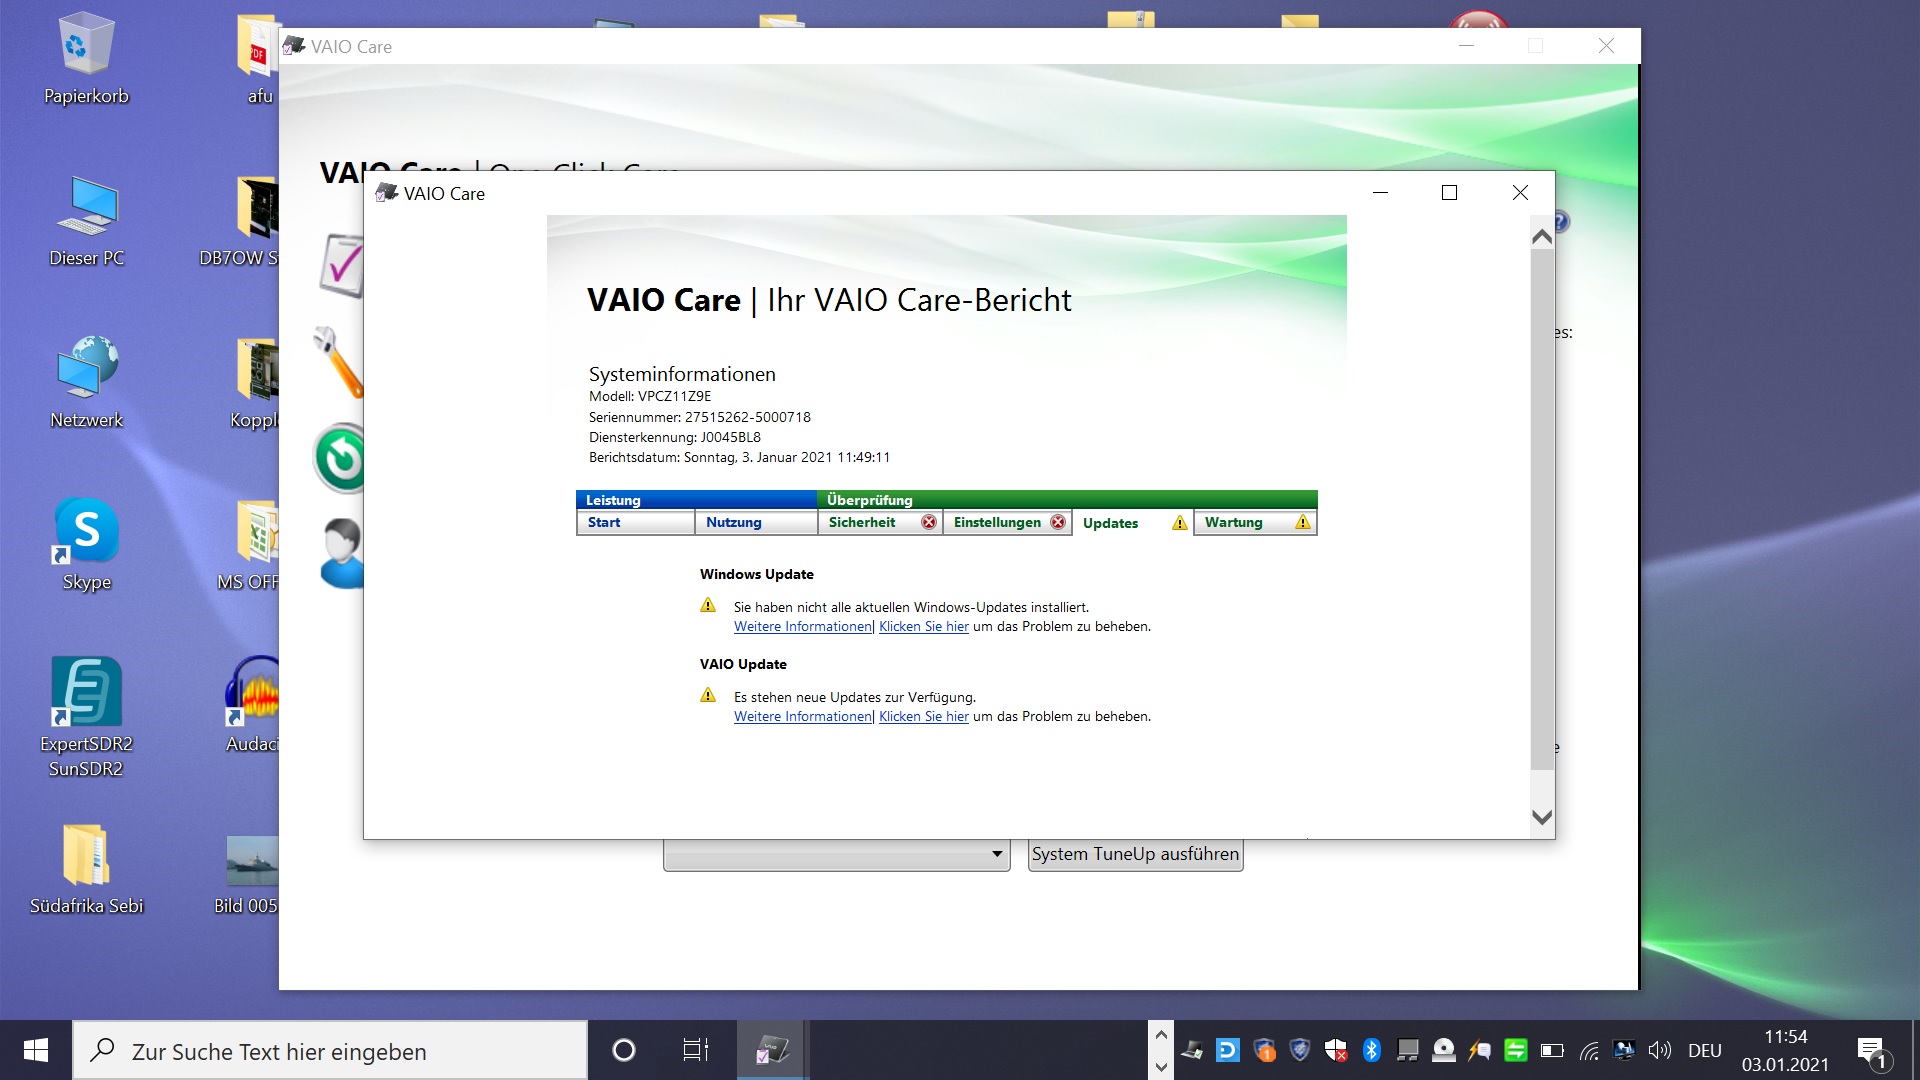The image size is (1920, 1080).
Task: Click the volume speaker tray icon
Action: (x=1659, y=1050)
